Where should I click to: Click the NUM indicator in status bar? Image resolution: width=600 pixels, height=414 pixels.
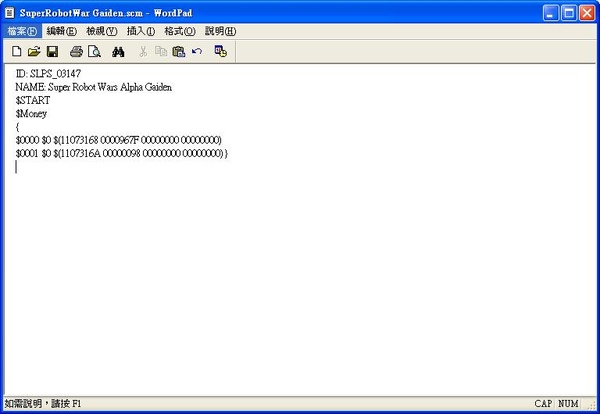(568, 404)
